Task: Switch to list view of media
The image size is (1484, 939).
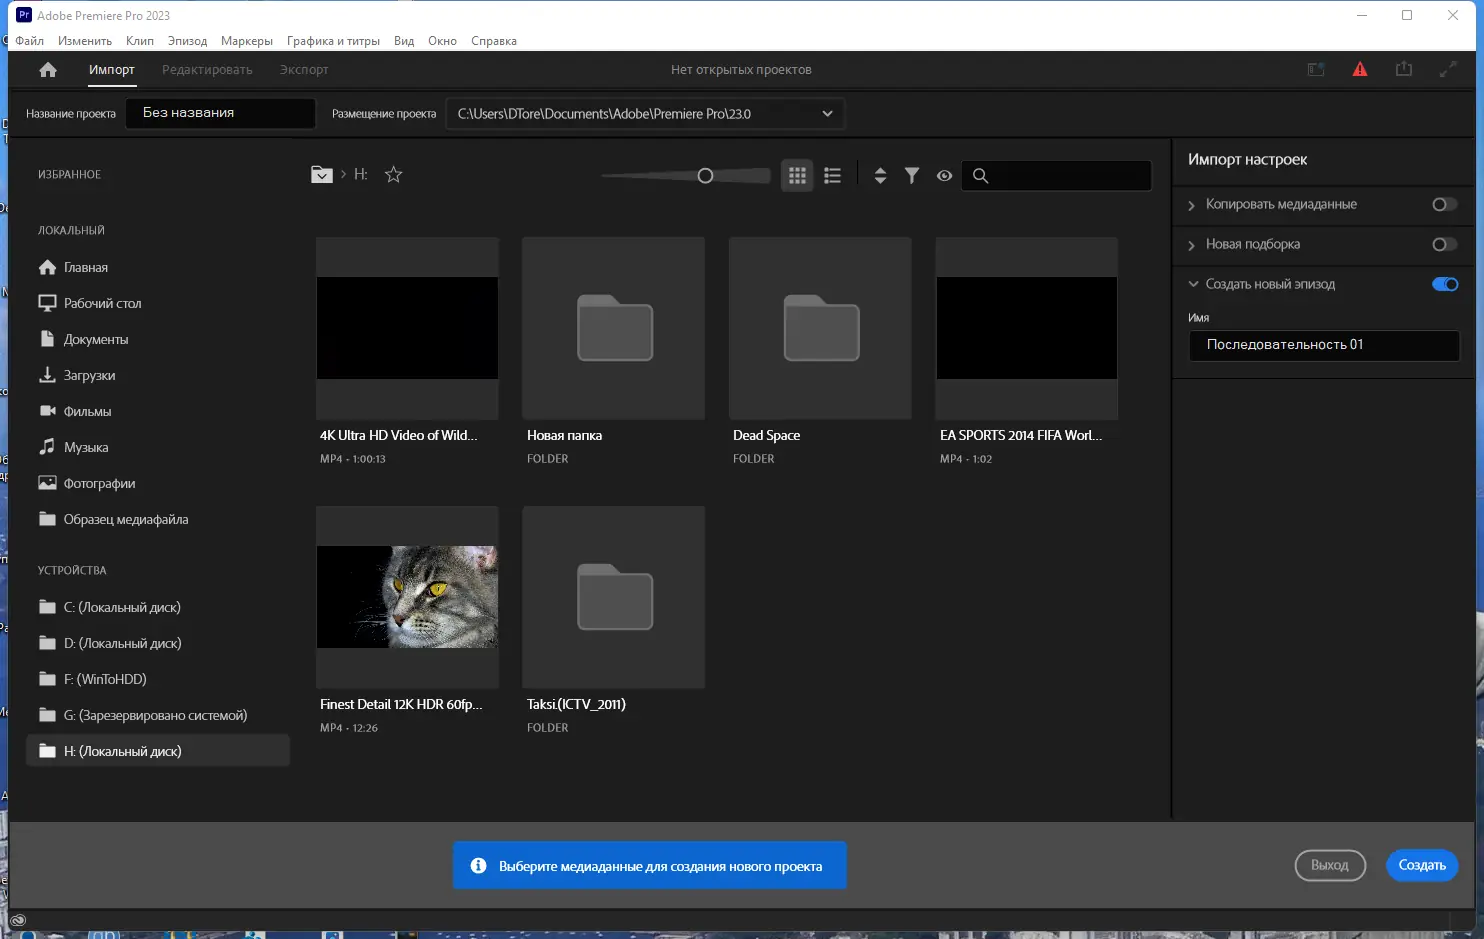Action: coord(832,176)
